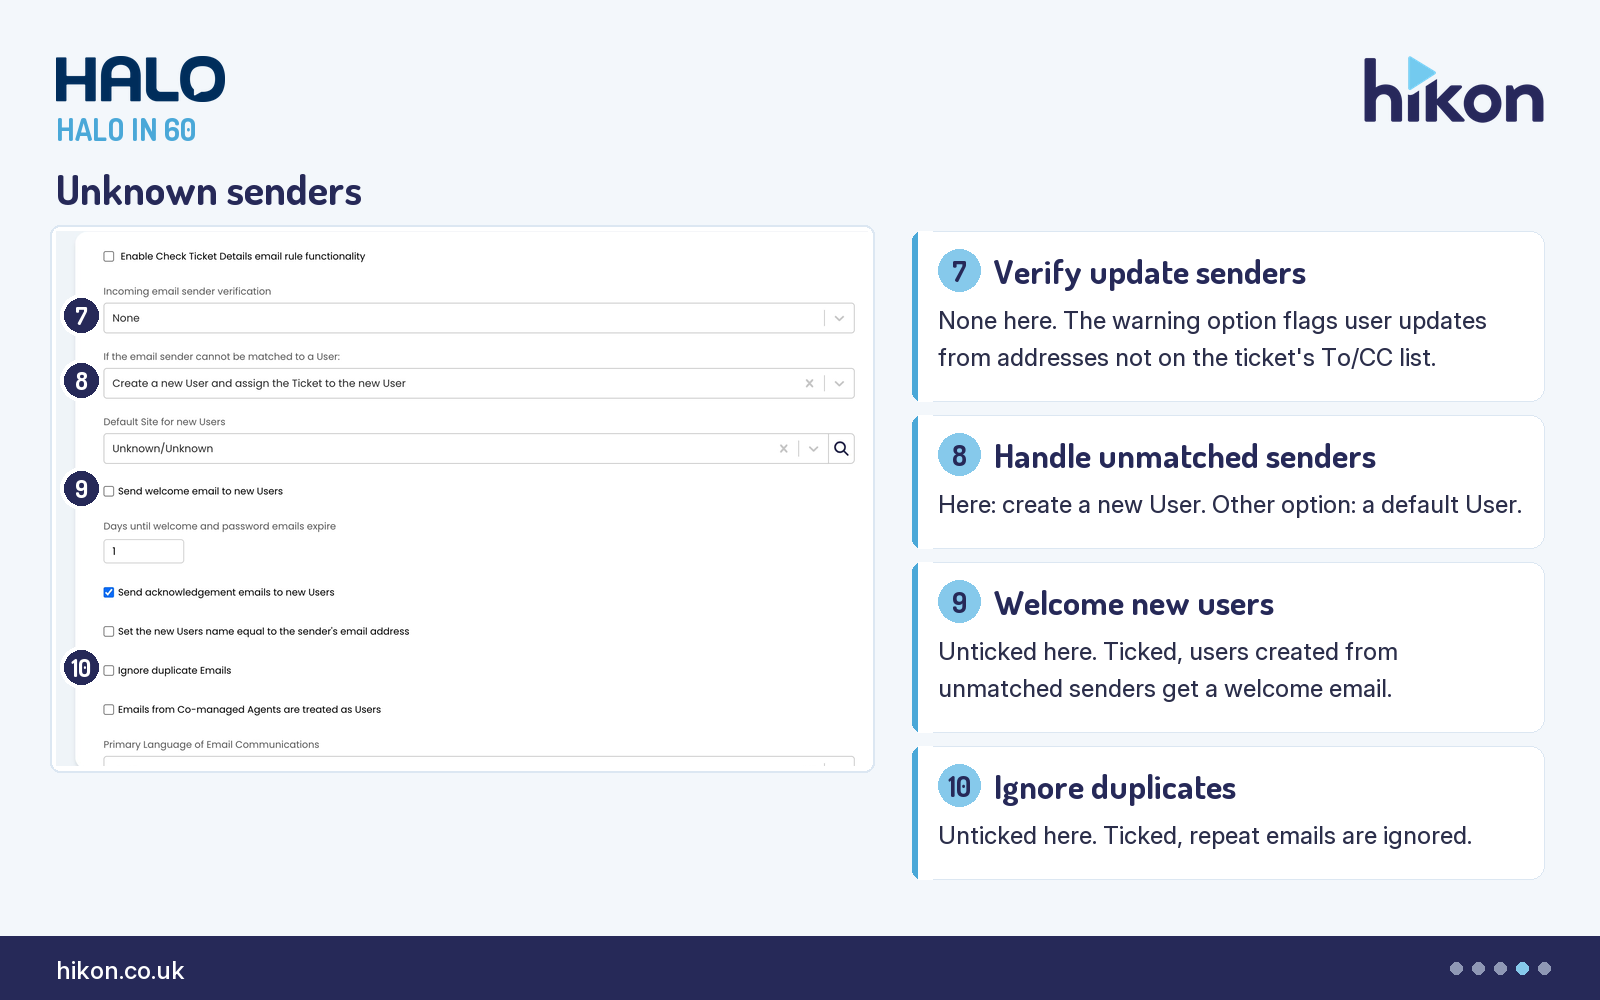
Task: Tick Send welcome email to new Users
Action: pos(109,491)
